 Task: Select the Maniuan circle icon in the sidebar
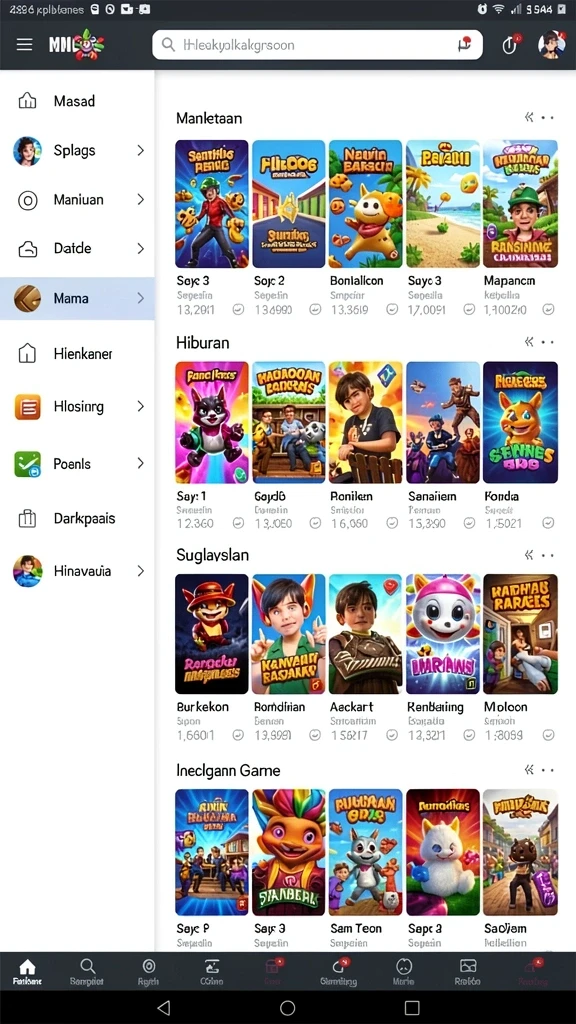pyautogui.click(x=27, y=200)
